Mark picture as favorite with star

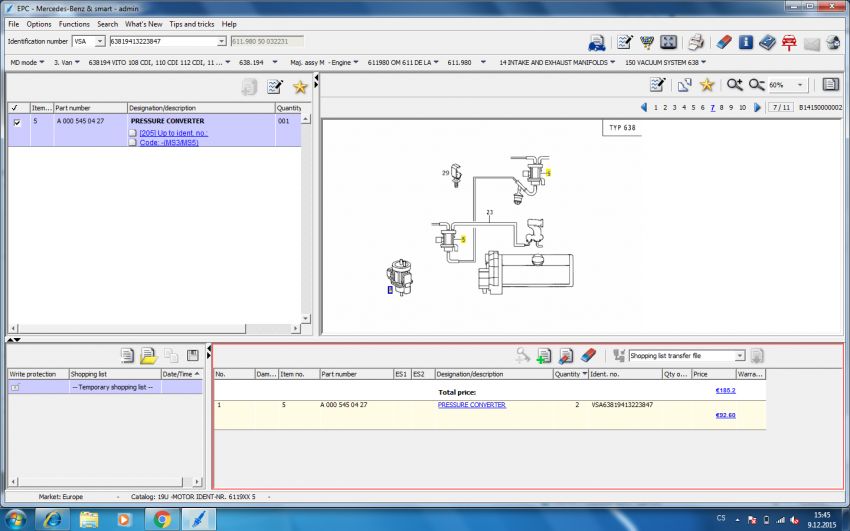coord(706,85)
